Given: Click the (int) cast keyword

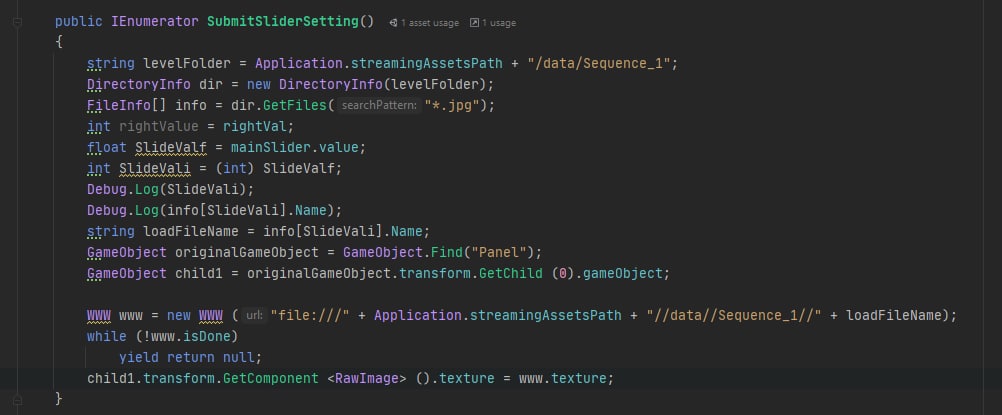Looking at the screenshot, I should [235, 168].
